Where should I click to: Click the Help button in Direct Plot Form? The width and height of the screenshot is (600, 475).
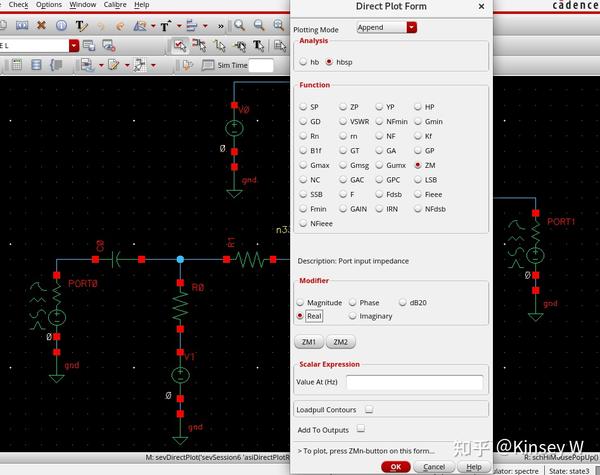pyautogui.click(x=474, y=467)
